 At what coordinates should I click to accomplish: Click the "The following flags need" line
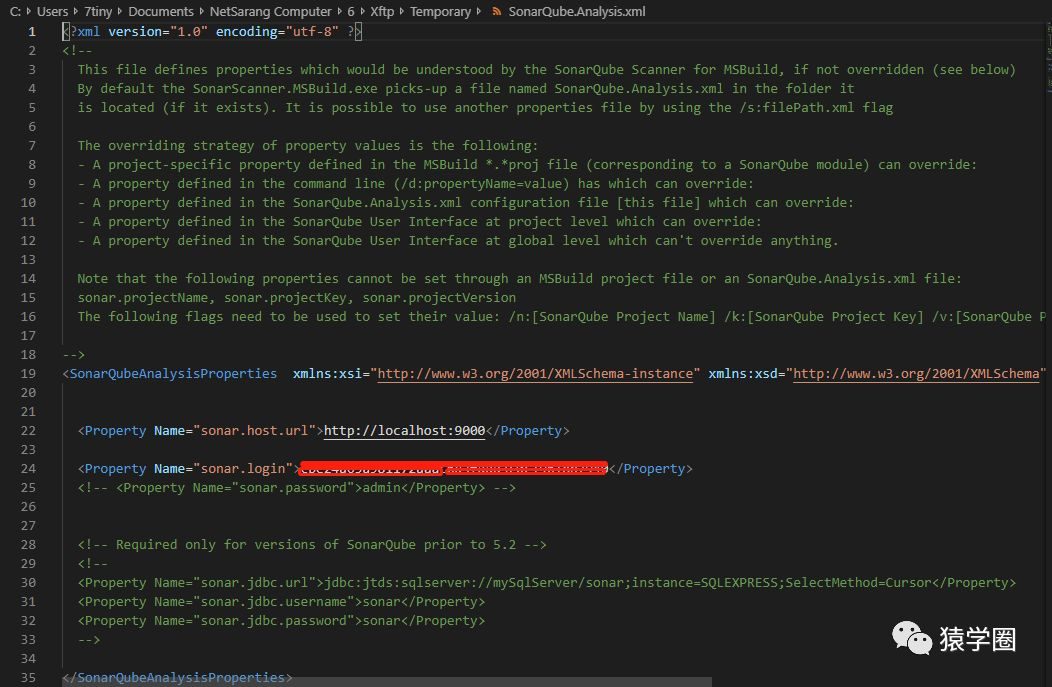pyautogui.click(x=562, y=317)
